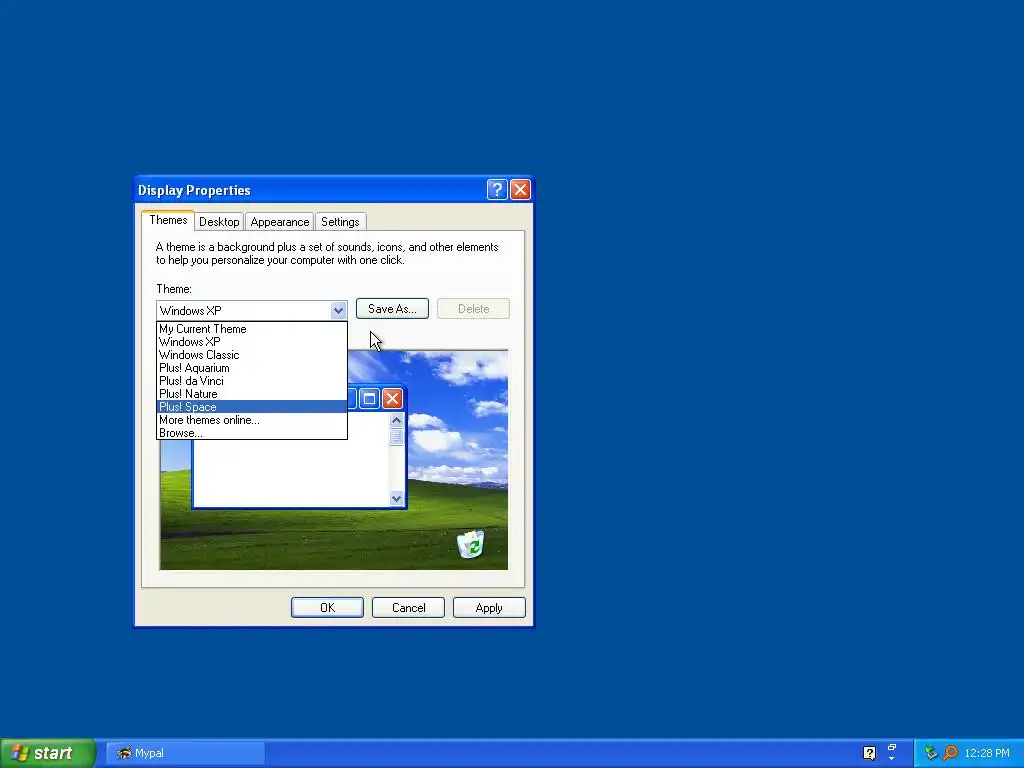1024x768 pixels.
Task: Switch to the Appearance tab
Action: pyautogui.click(x=280, y=222)
